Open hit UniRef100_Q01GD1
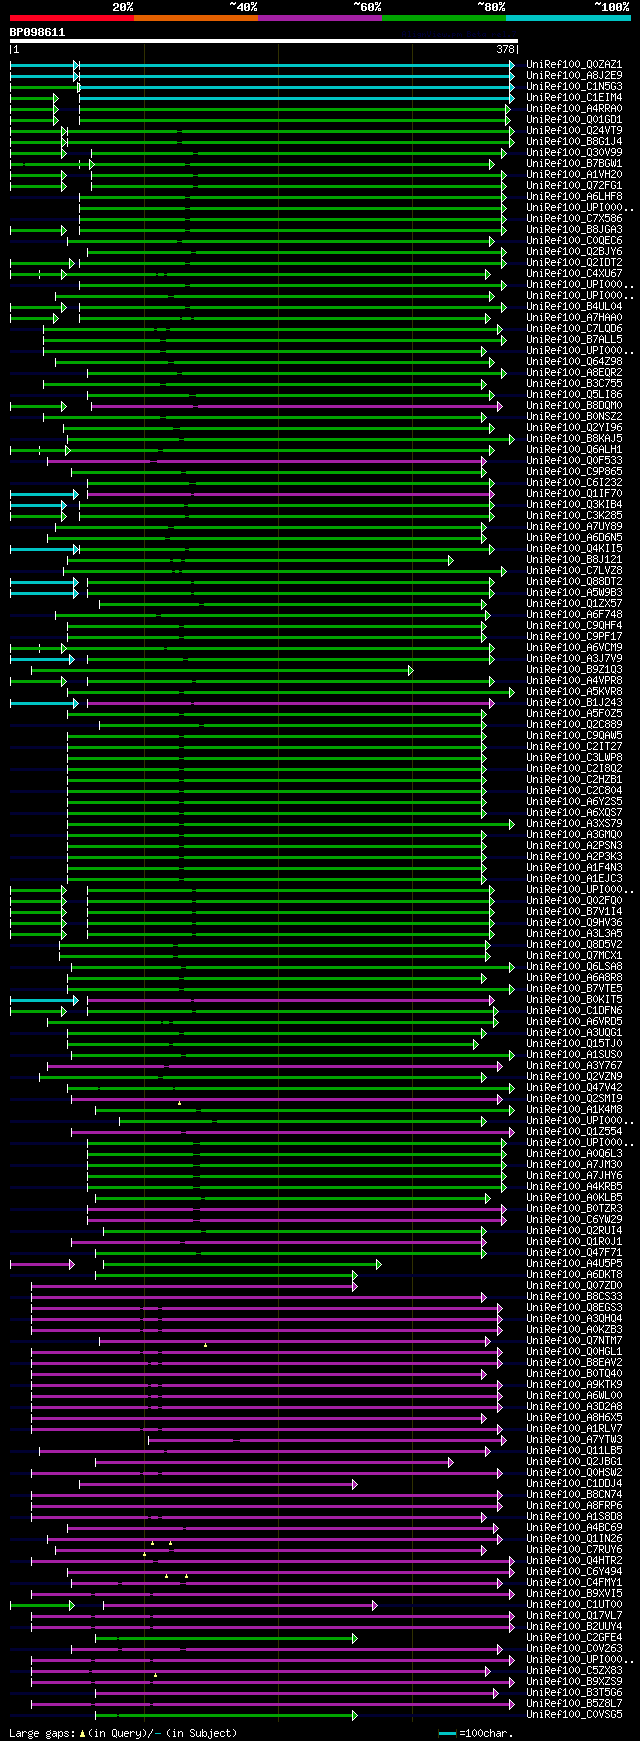The image size is (640, 1741). click(574, 119)
